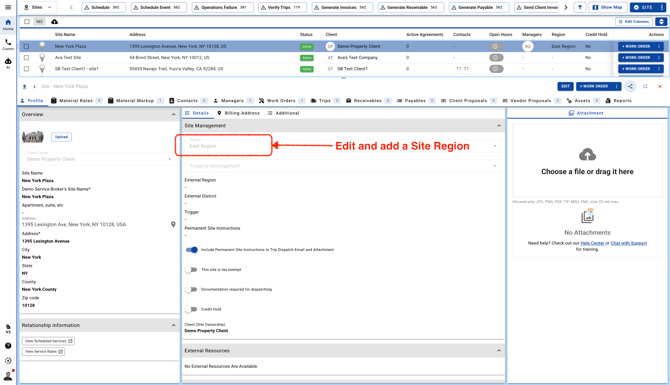Switch to the Contacts tab
This screenshot has height=385, width=670.
coord(188,101)
